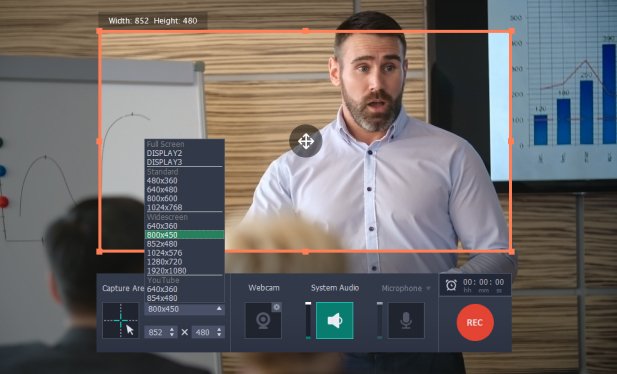Mute the System Audio speaker button
Viewport: 617px width, 374px height.
(334, 320)
